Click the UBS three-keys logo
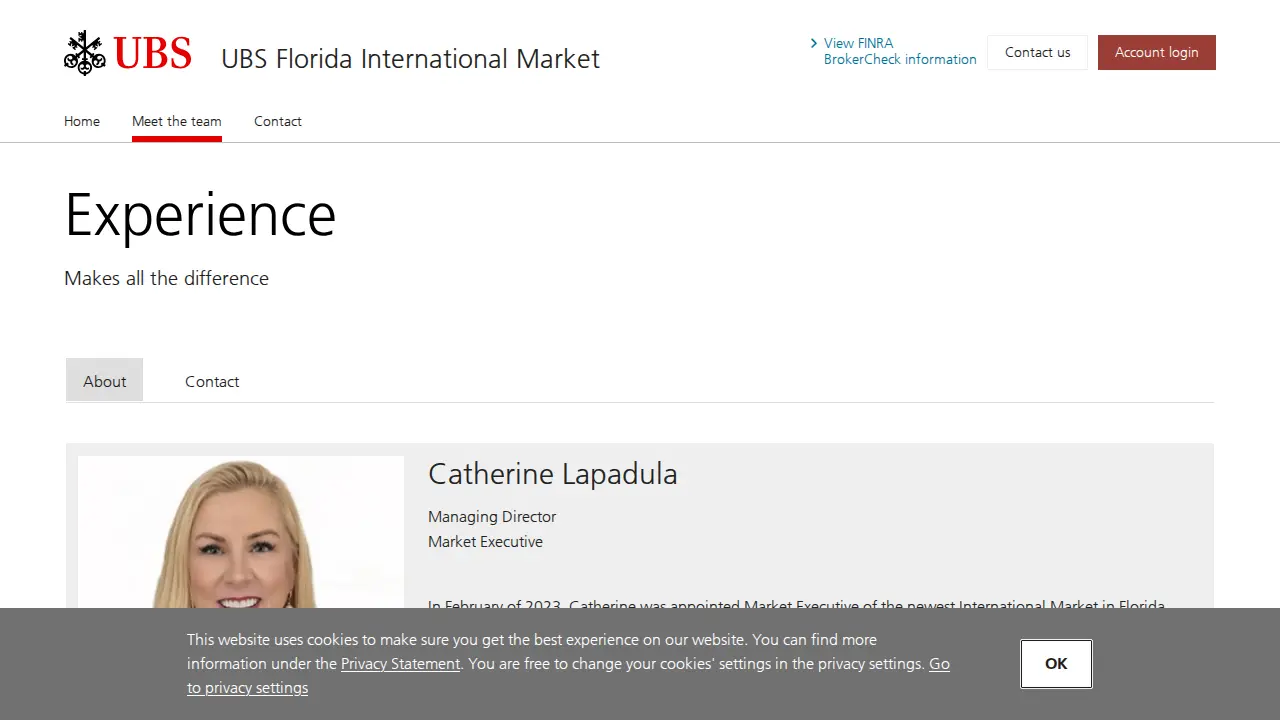This screenshot has width=1280, height=720. click(x=127, y=53)
